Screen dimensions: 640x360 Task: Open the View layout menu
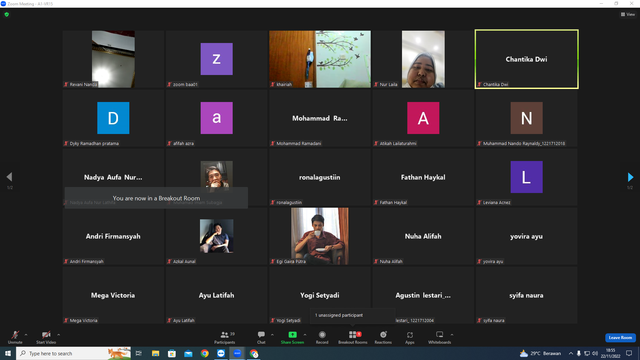click(628, 14)
